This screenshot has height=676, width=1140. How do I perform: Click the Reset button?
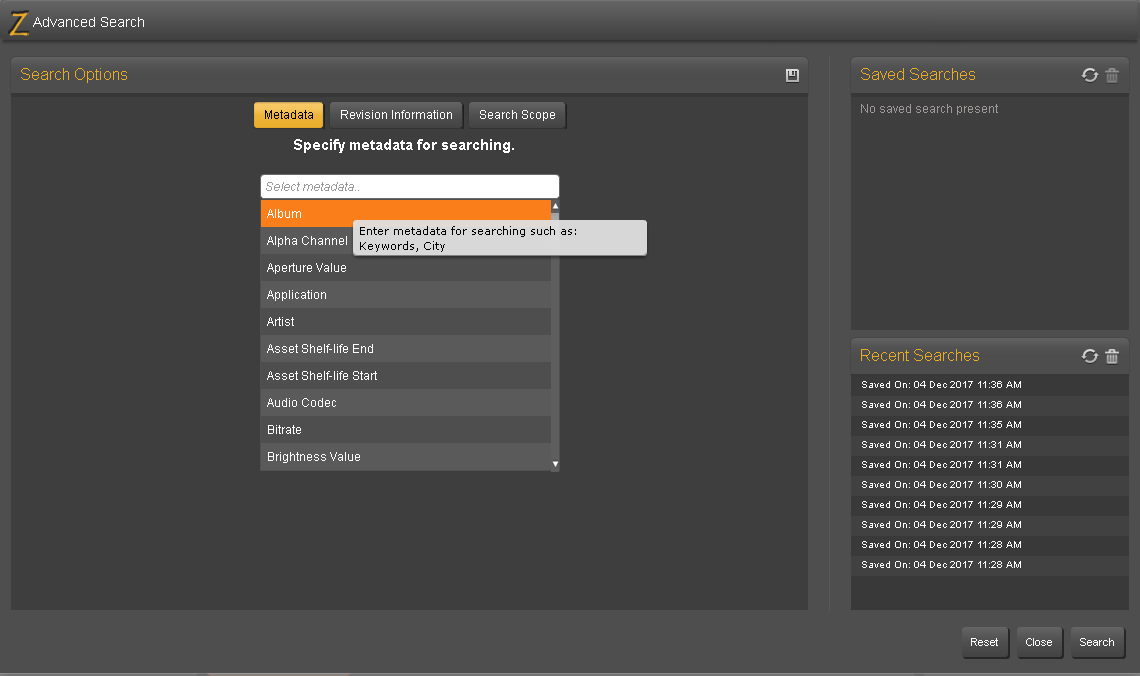coord(984,643)
